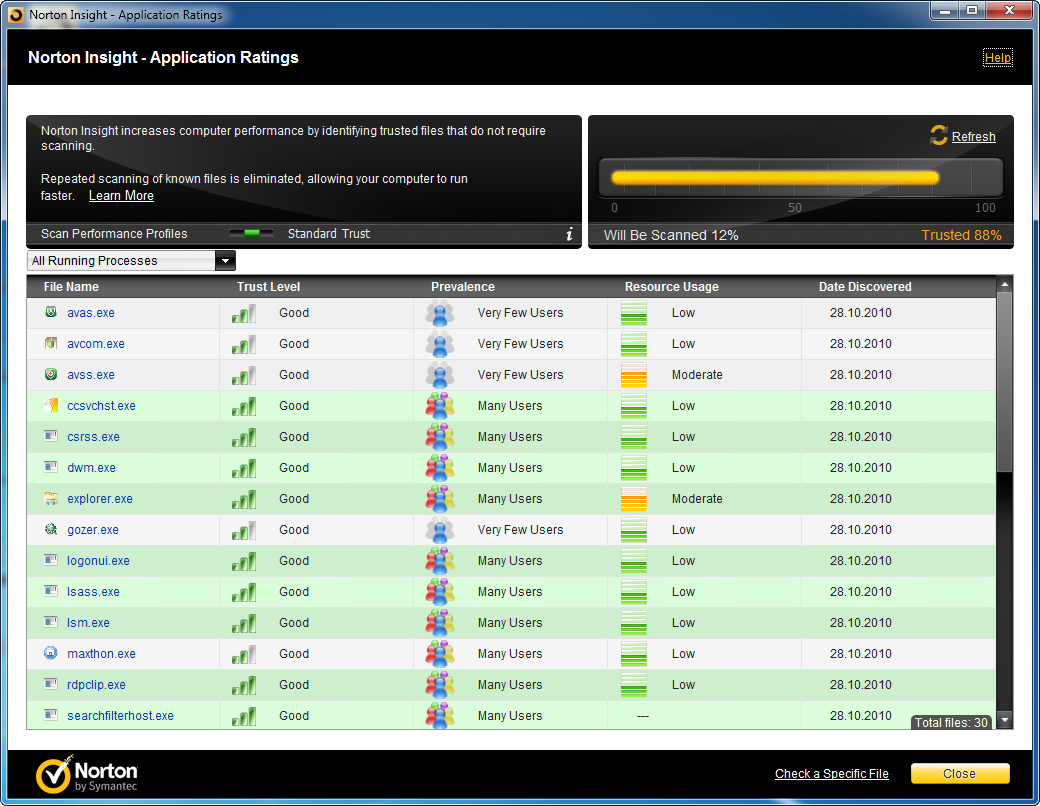Open the avas.exe file link
This screenshot has height=806, width=1040.
click(91, 312)
